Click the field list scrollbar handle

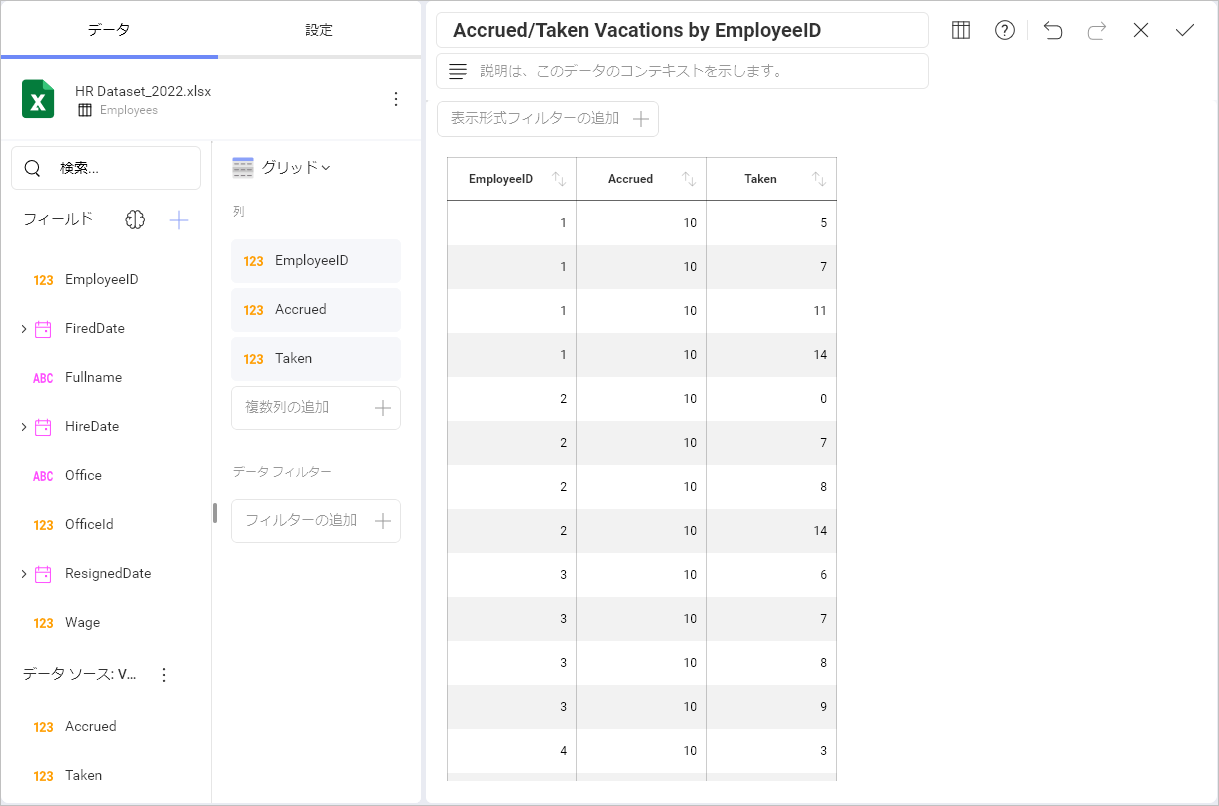coord(215,513)
